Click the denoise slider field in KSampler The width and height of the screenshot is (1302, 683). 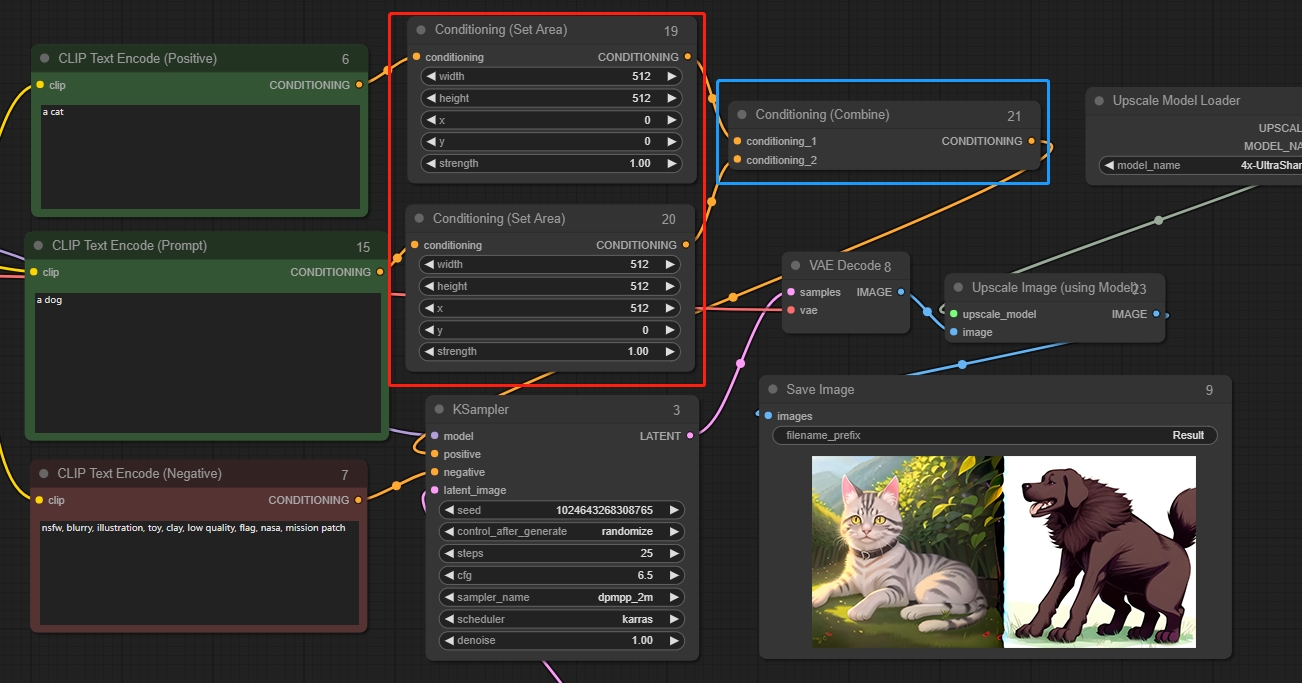pos(561,641)
